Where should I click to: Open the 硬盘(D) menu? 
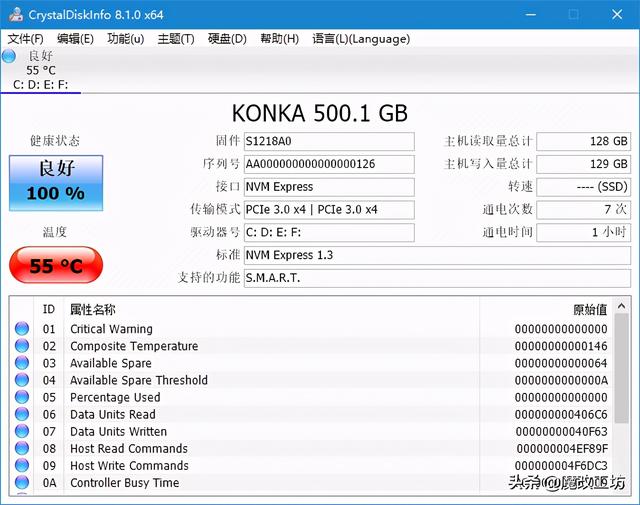pyautogui.click(x=227, y=39)
